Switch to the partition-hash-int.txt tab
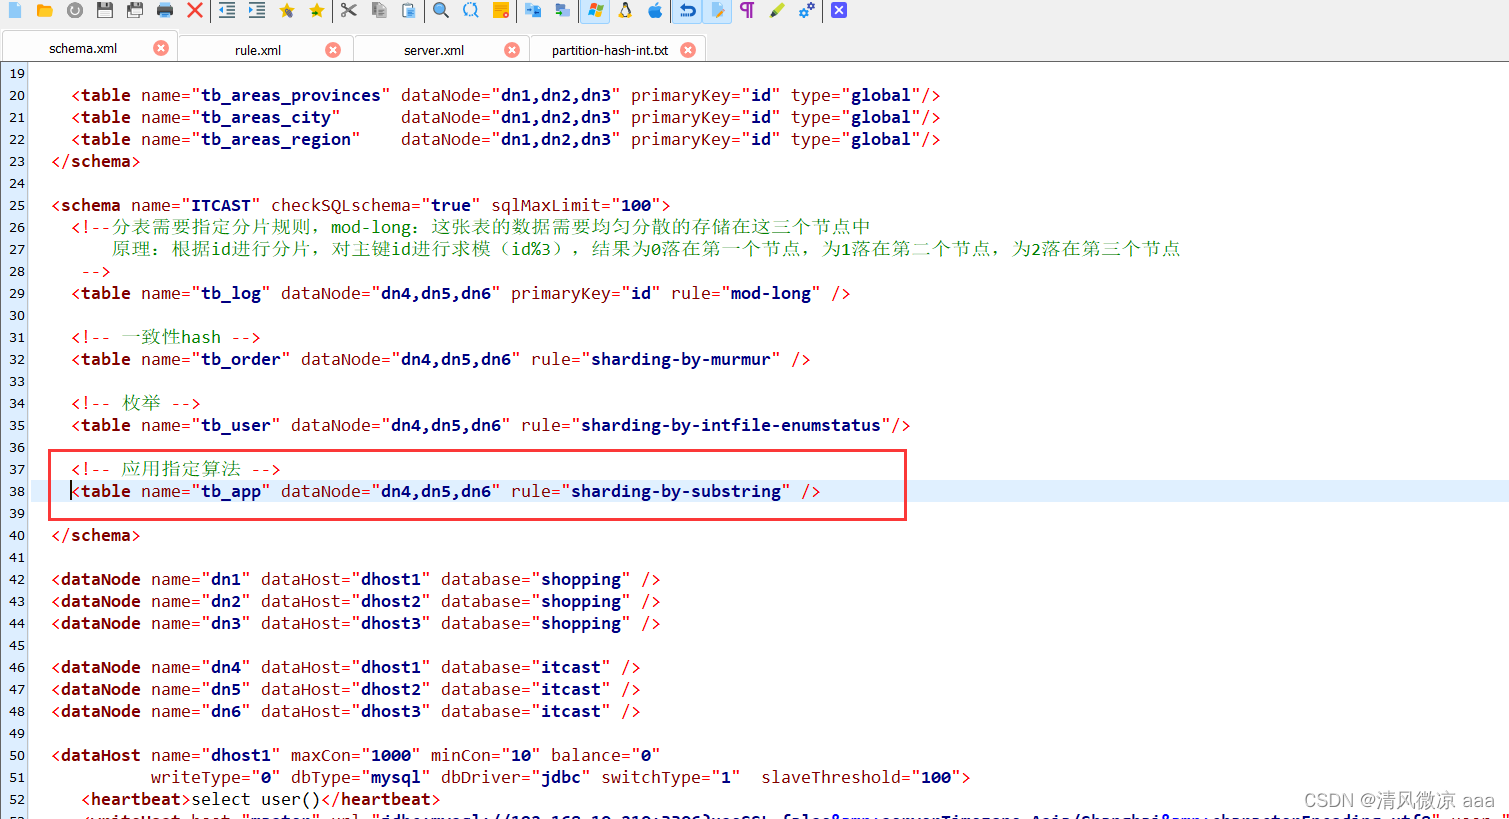This screenshot has height=819, width=1509. coord(610,50)
